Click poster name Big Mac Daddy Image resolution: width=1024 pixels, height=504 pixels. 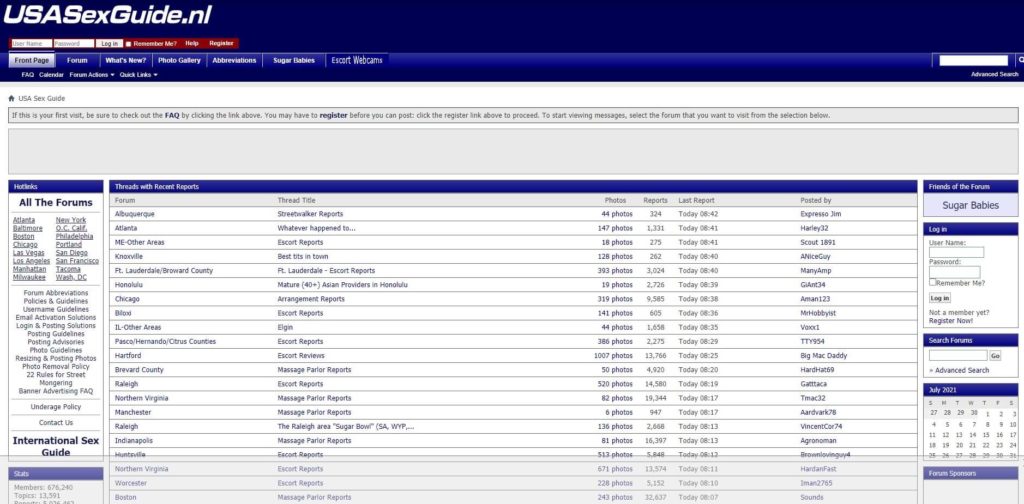pyautogui.click(x=824, y=356)
